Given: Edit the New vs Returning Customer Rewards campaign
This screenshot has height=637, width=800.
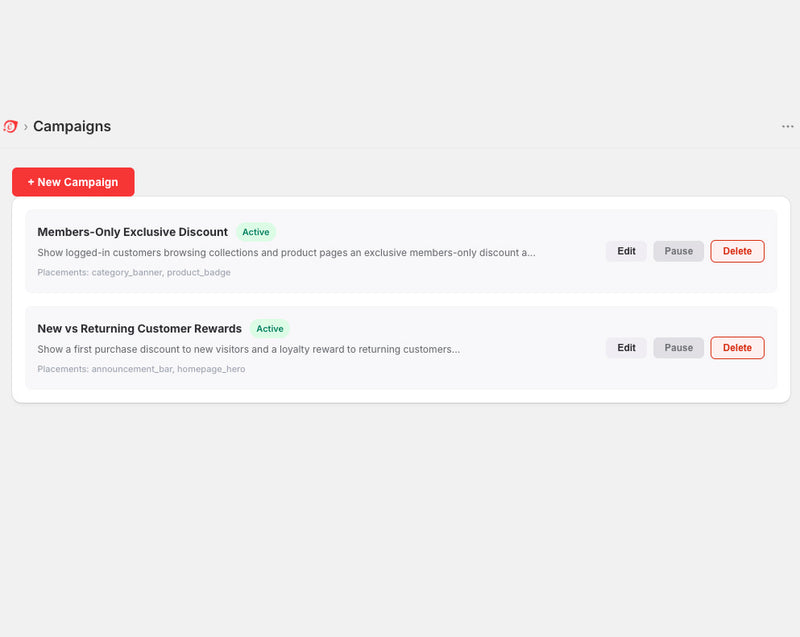Looking at the screenshot, I should pyautogui.click(x=626, y=348).
